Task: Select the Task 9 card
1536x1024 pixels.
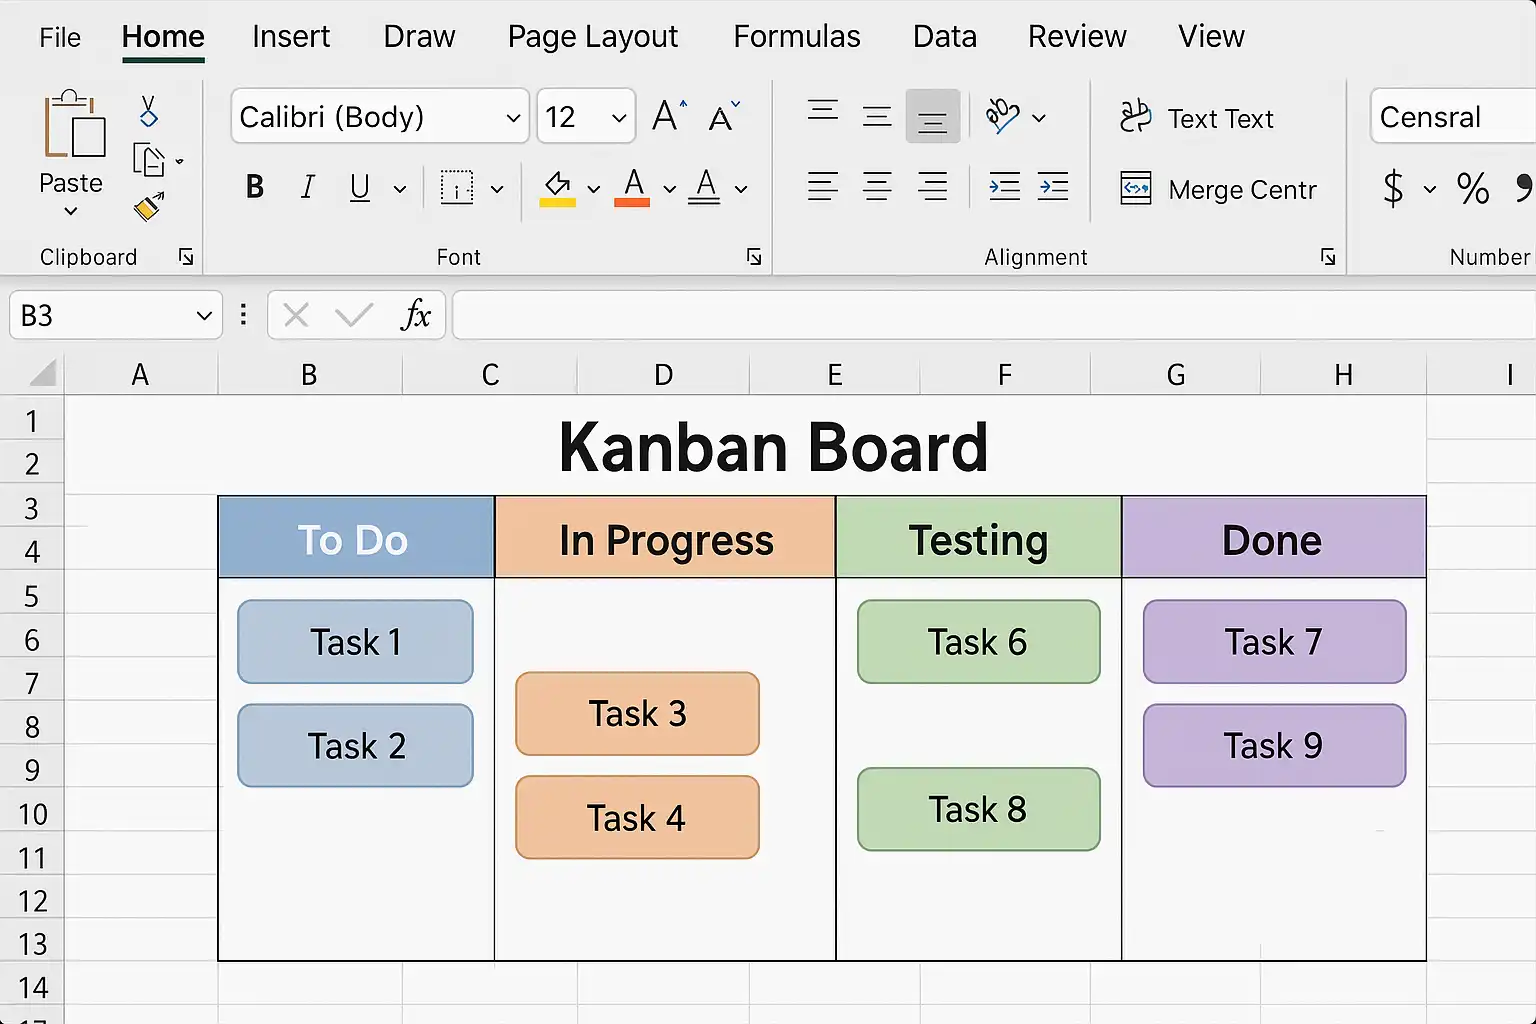Action: click(x=1274, y=745)
